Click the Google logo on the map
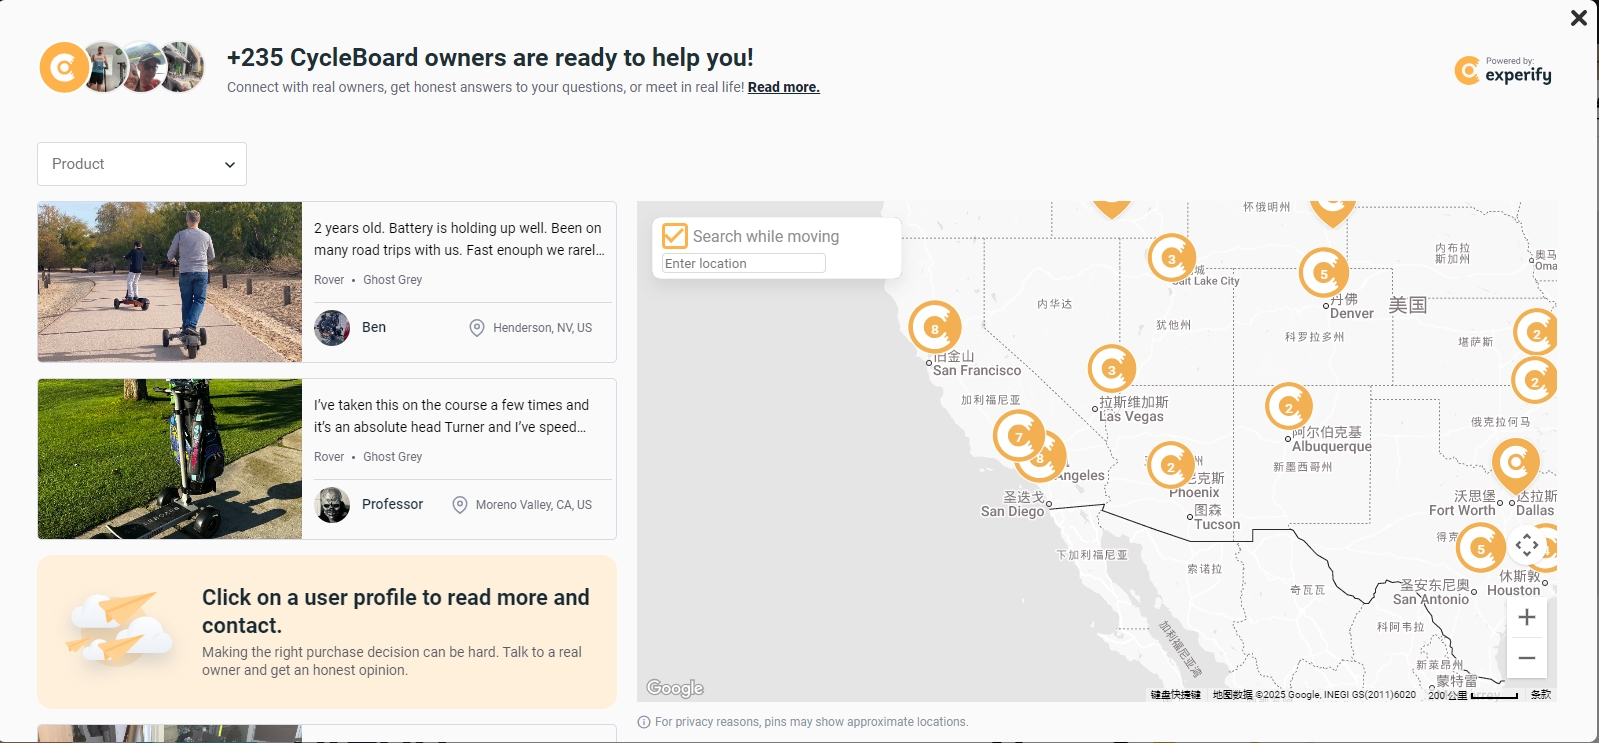The image size is (1599, 743). point(675,688)
